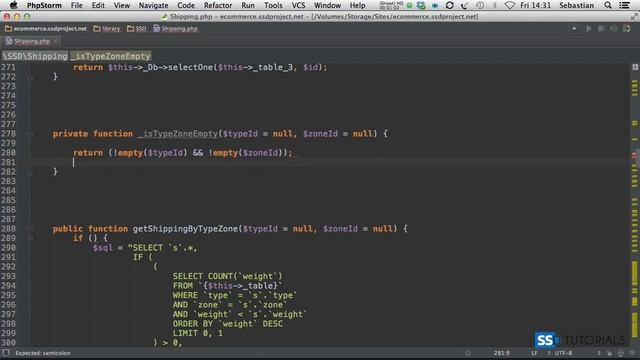
Task: Collapse fold marker at line 289
Action: click(30, 238)
